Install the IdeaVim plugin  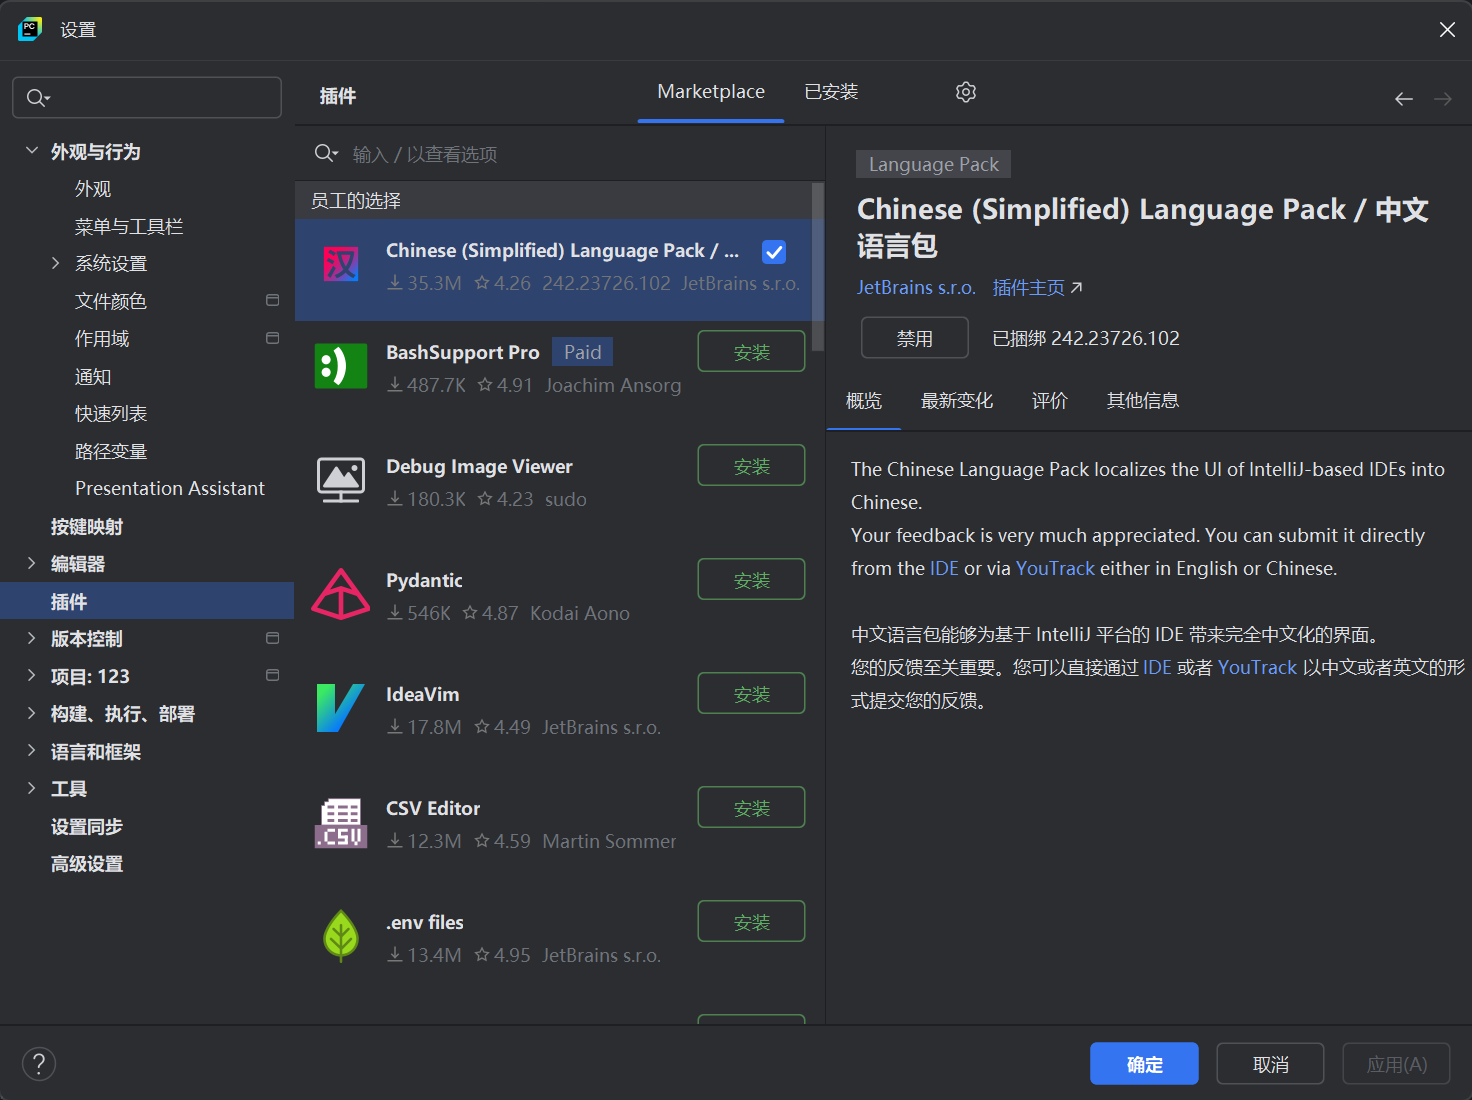click(x=751, y=693)
